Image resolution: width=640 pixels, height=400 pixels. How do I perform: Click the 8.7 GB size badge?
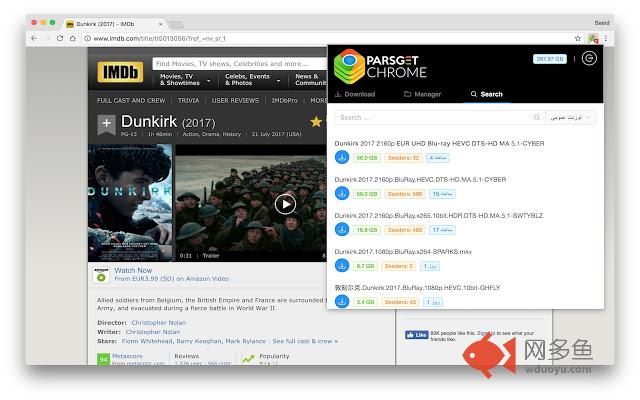365,266
